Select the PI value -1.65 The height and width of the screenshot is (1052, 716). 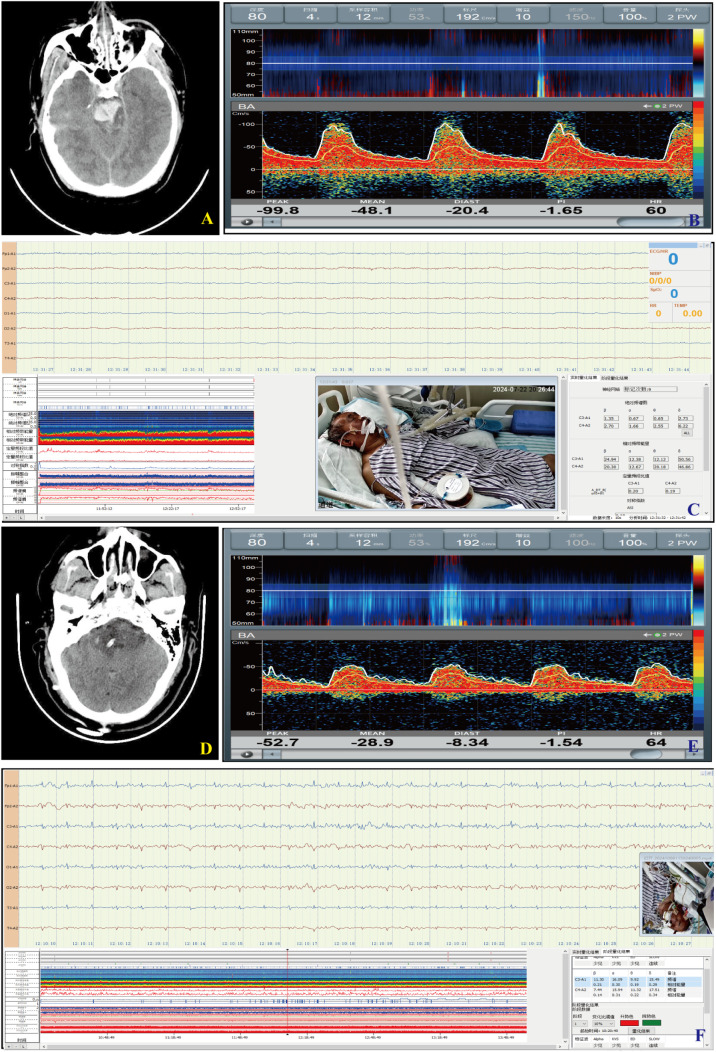[561, 211]
